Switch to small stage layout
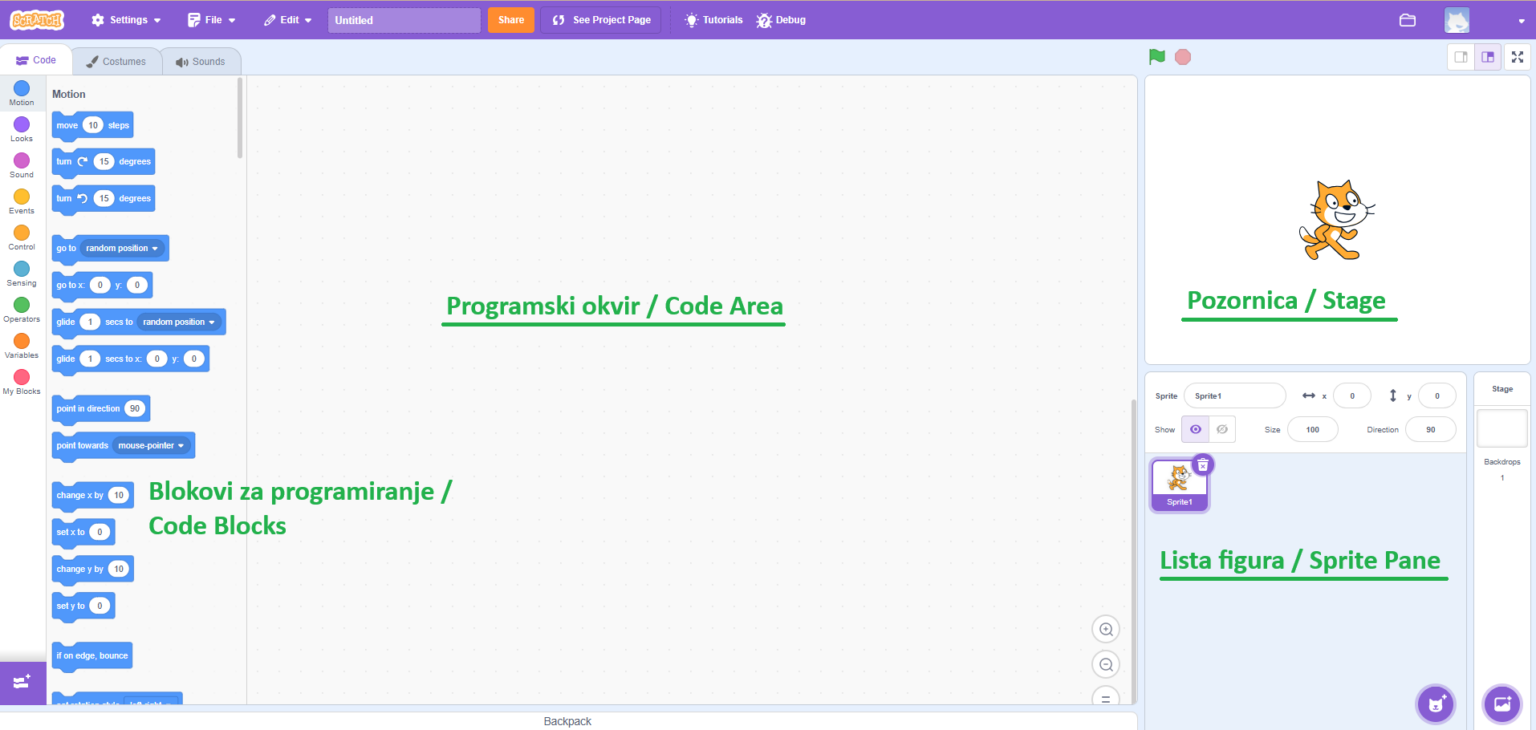The image size is (1536, 730). coord(1461,57)
